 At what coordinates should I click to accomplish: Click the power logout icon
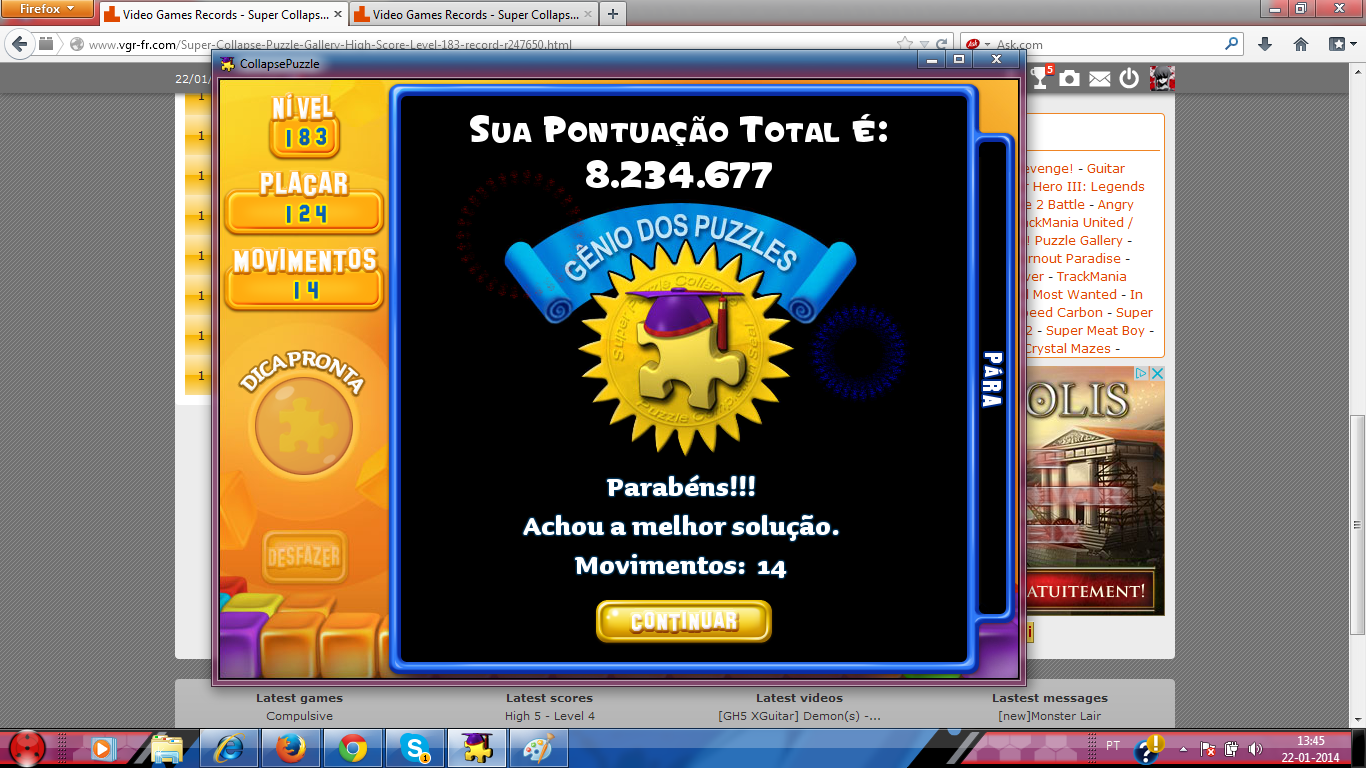(1129, 78)
